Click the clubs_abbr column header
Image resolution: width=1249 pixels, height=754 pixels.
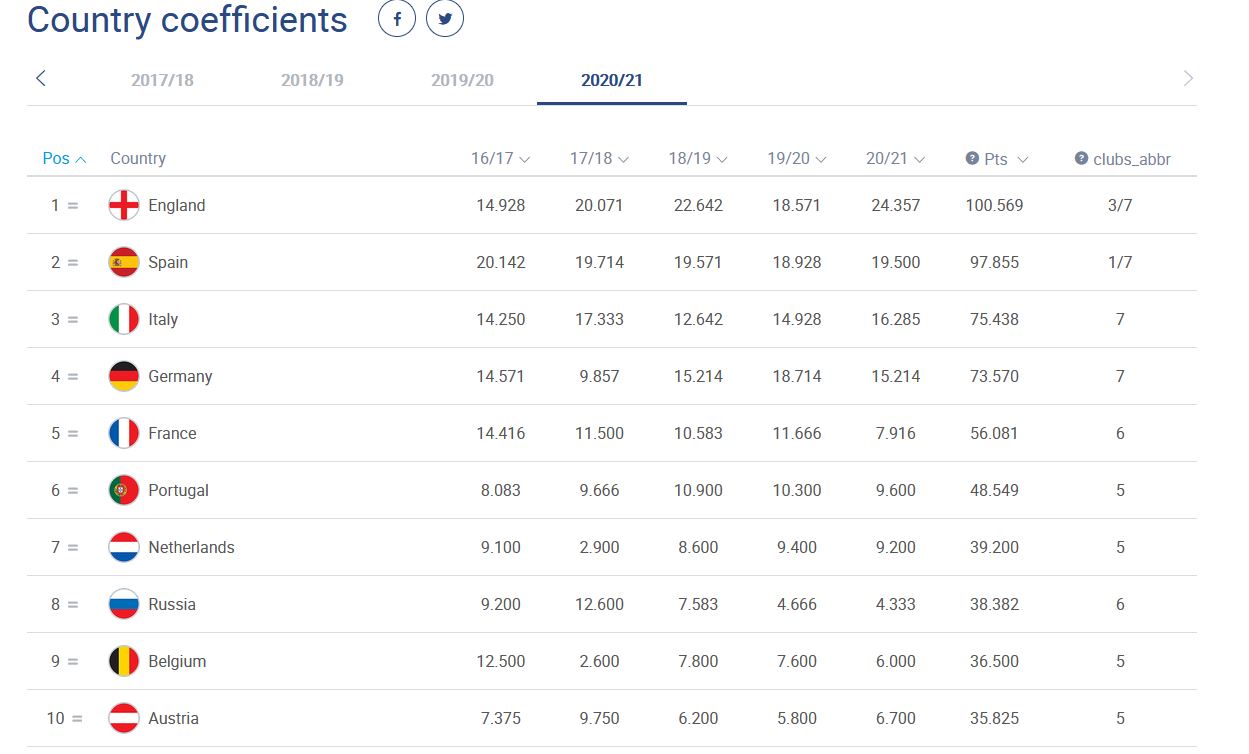point(1132,158)
